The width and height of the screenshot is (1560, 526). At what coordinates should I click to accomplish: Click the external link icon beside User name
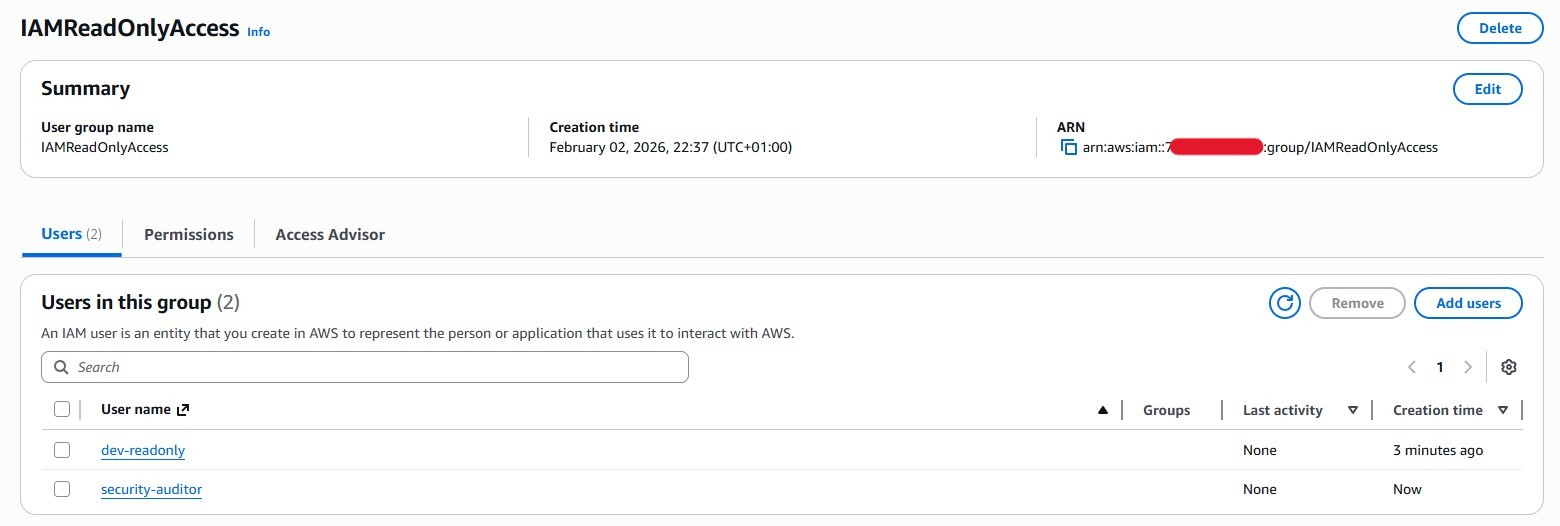(x=183, y=410)
